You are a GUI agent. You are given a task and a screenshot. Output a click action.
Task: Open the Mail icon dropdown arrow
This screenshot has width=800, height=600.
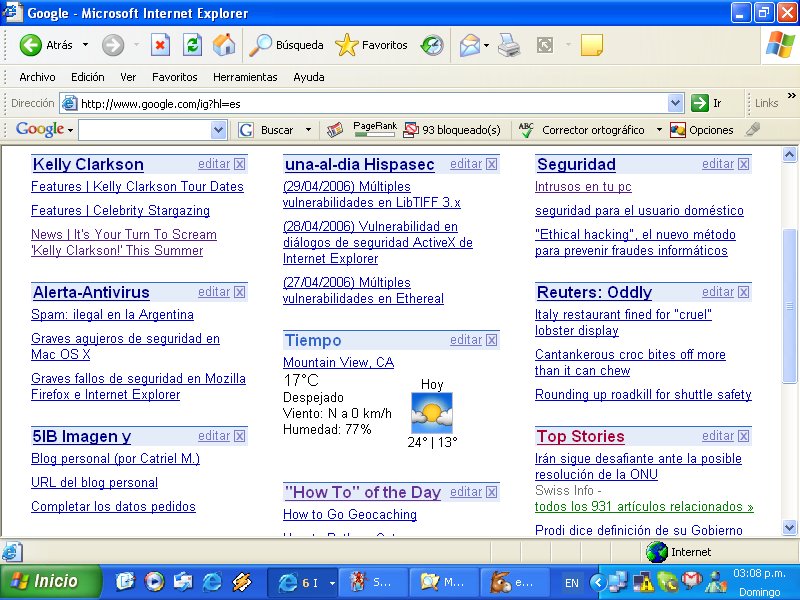(x=486, y=45)
